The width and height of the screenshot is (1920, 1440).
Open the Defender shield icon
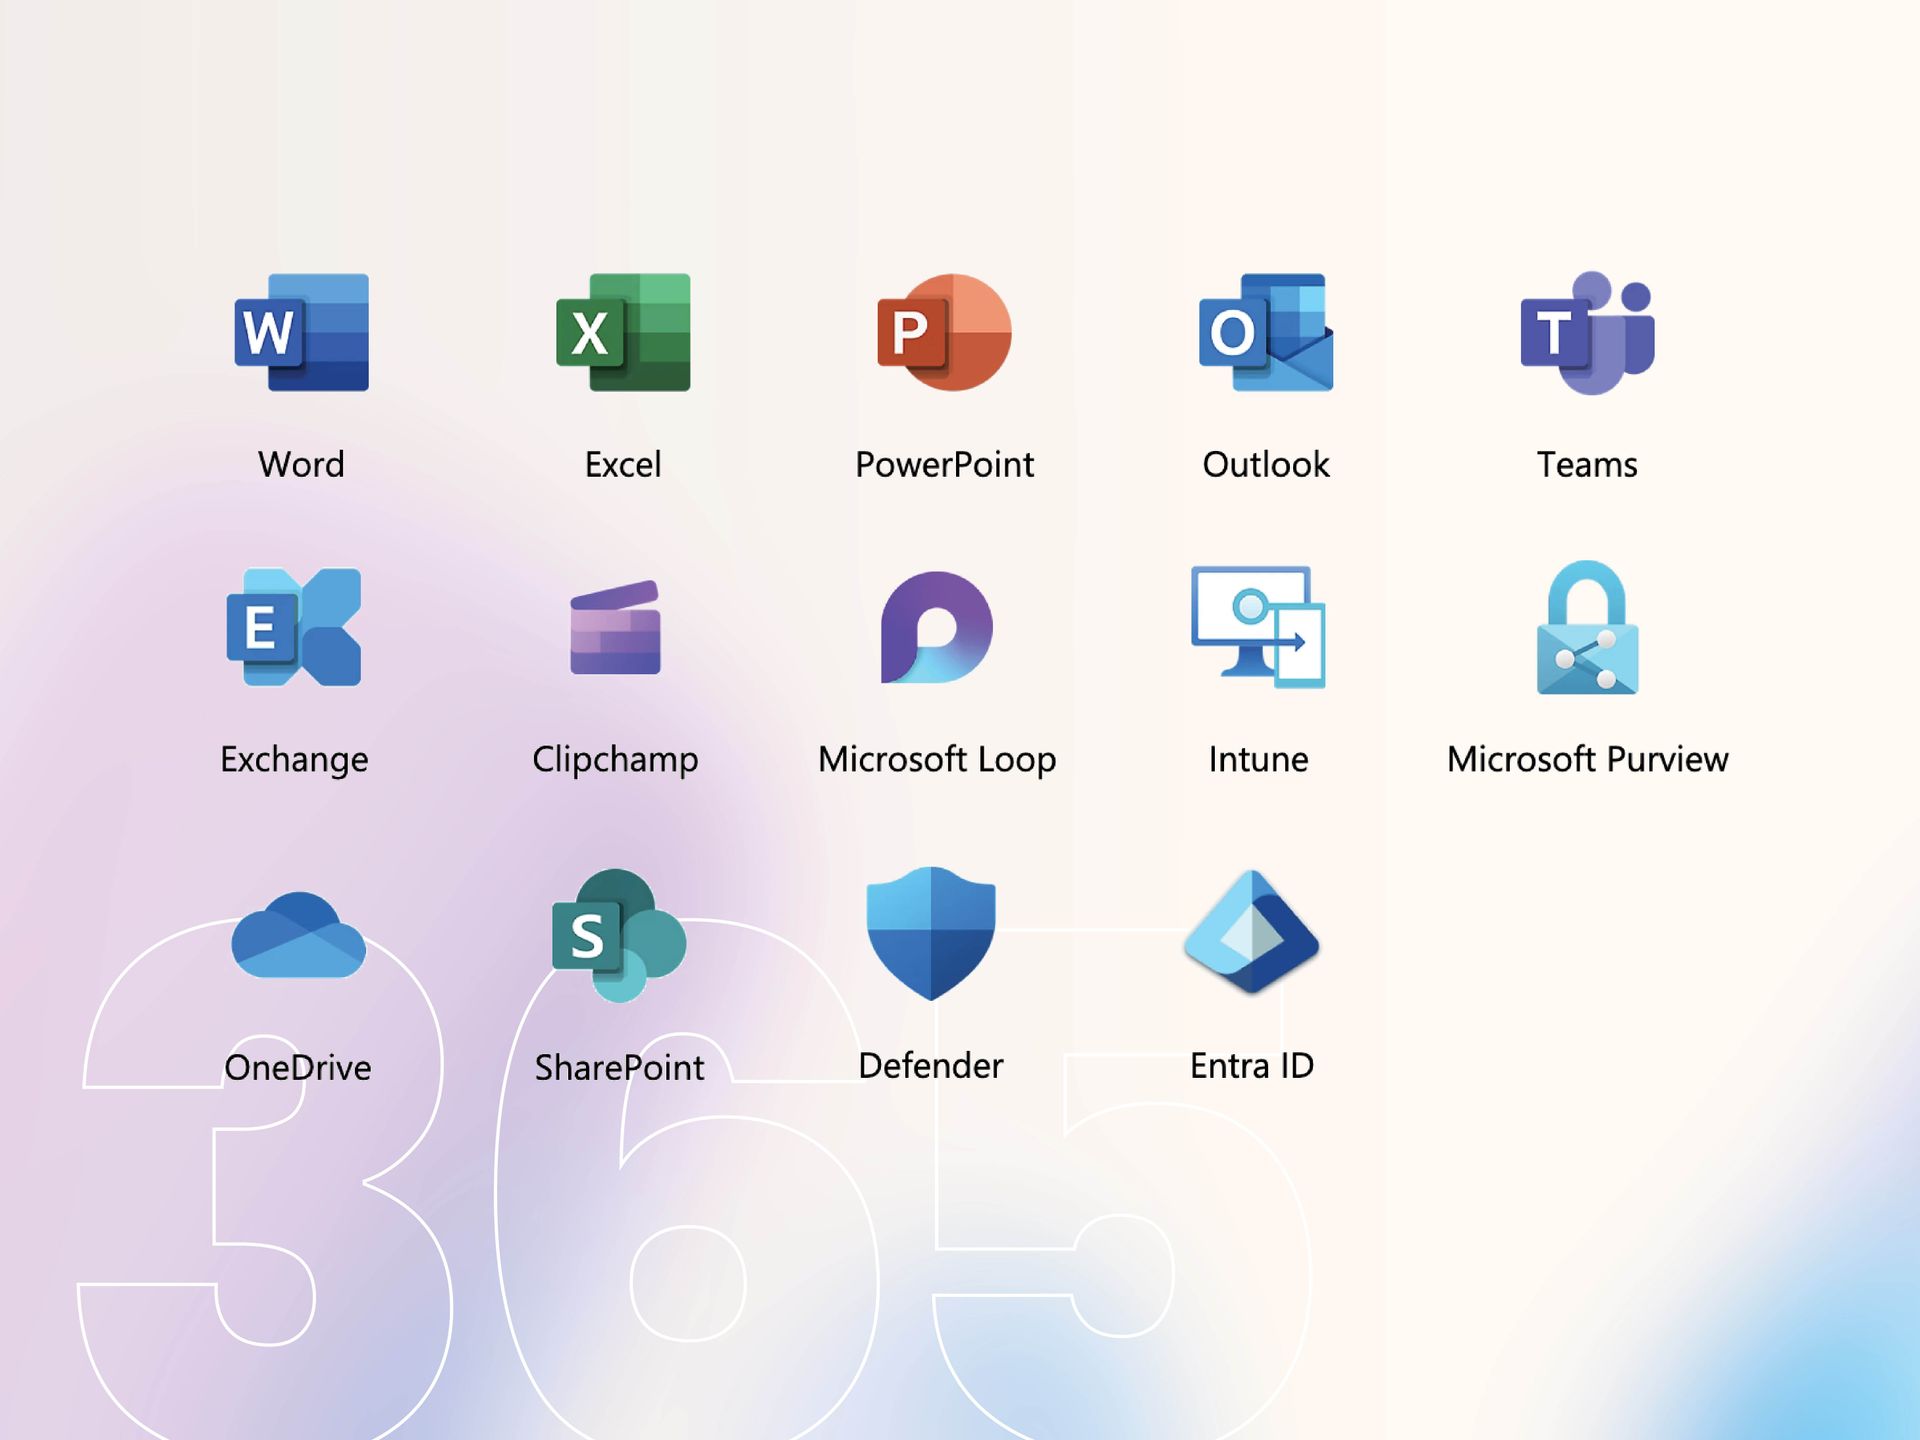(x=931, y=933)
